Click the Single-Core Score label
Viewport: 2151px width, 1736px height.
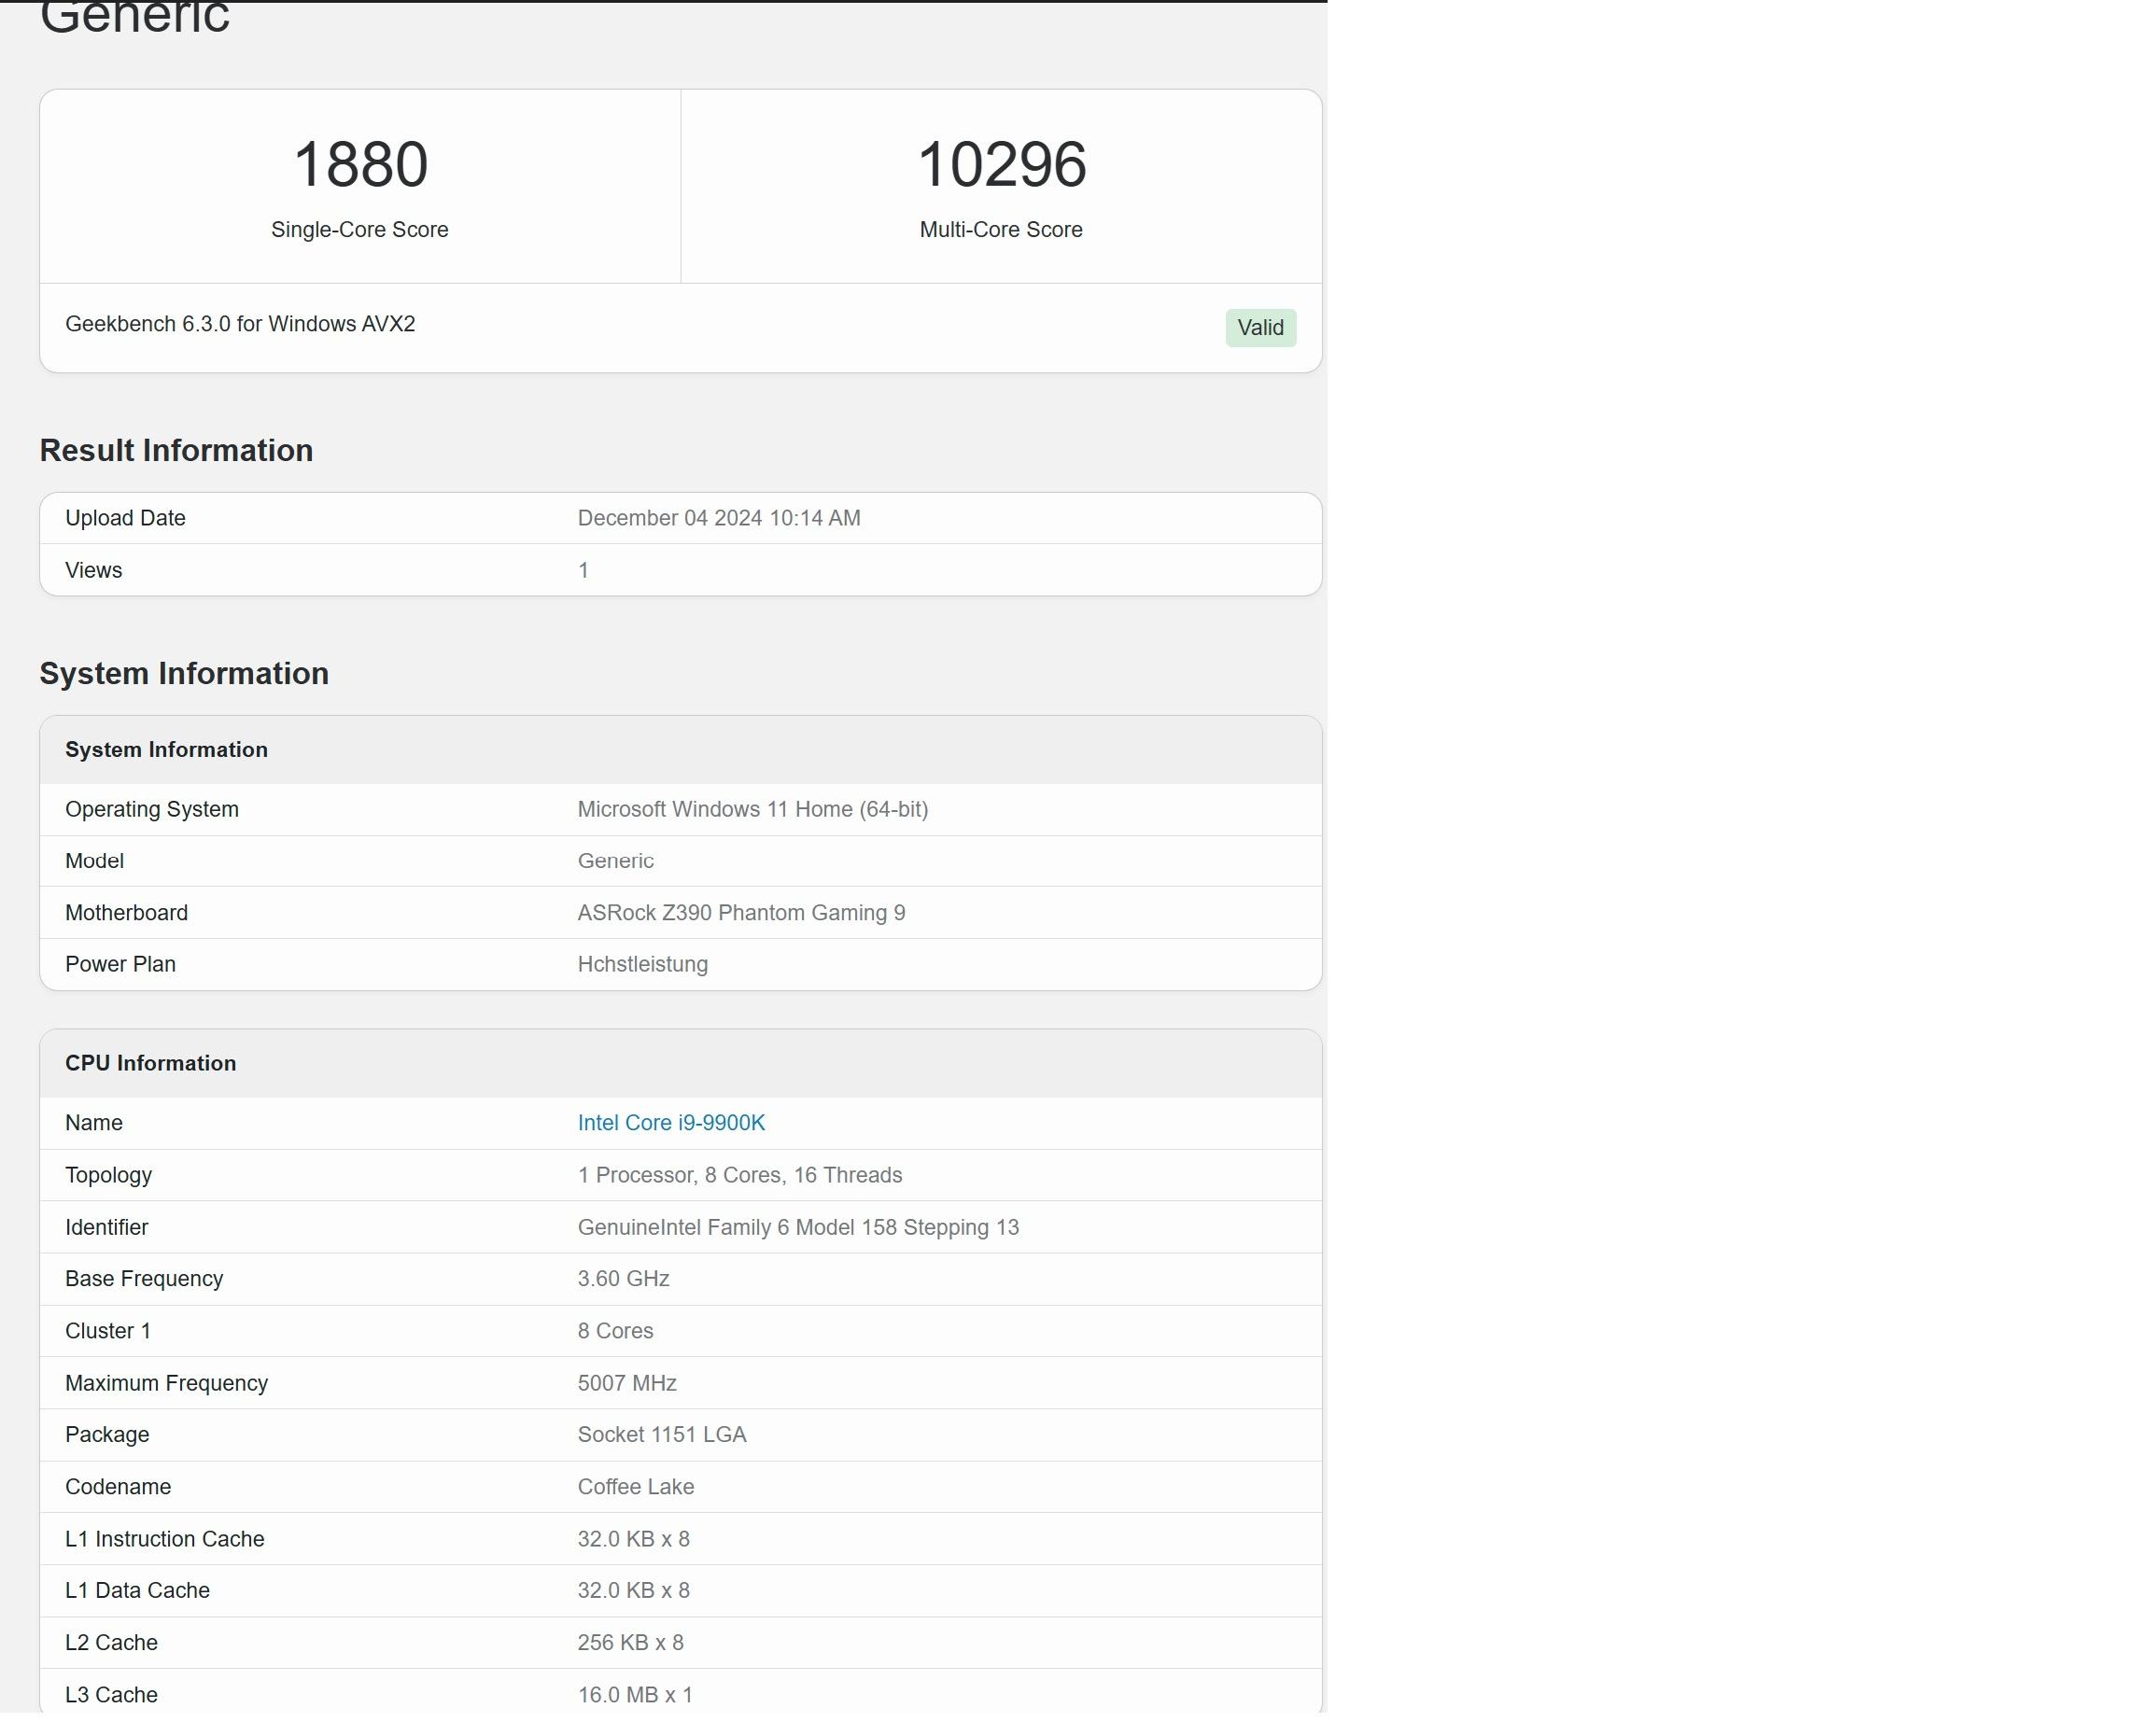359,230
